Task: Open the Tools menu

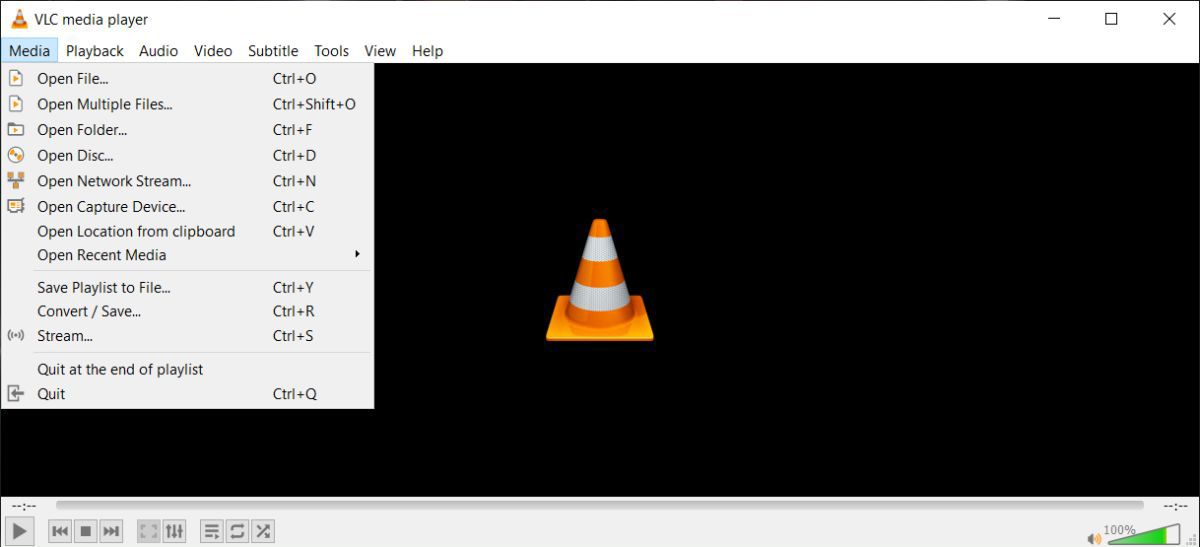Action: pos(331,51)
